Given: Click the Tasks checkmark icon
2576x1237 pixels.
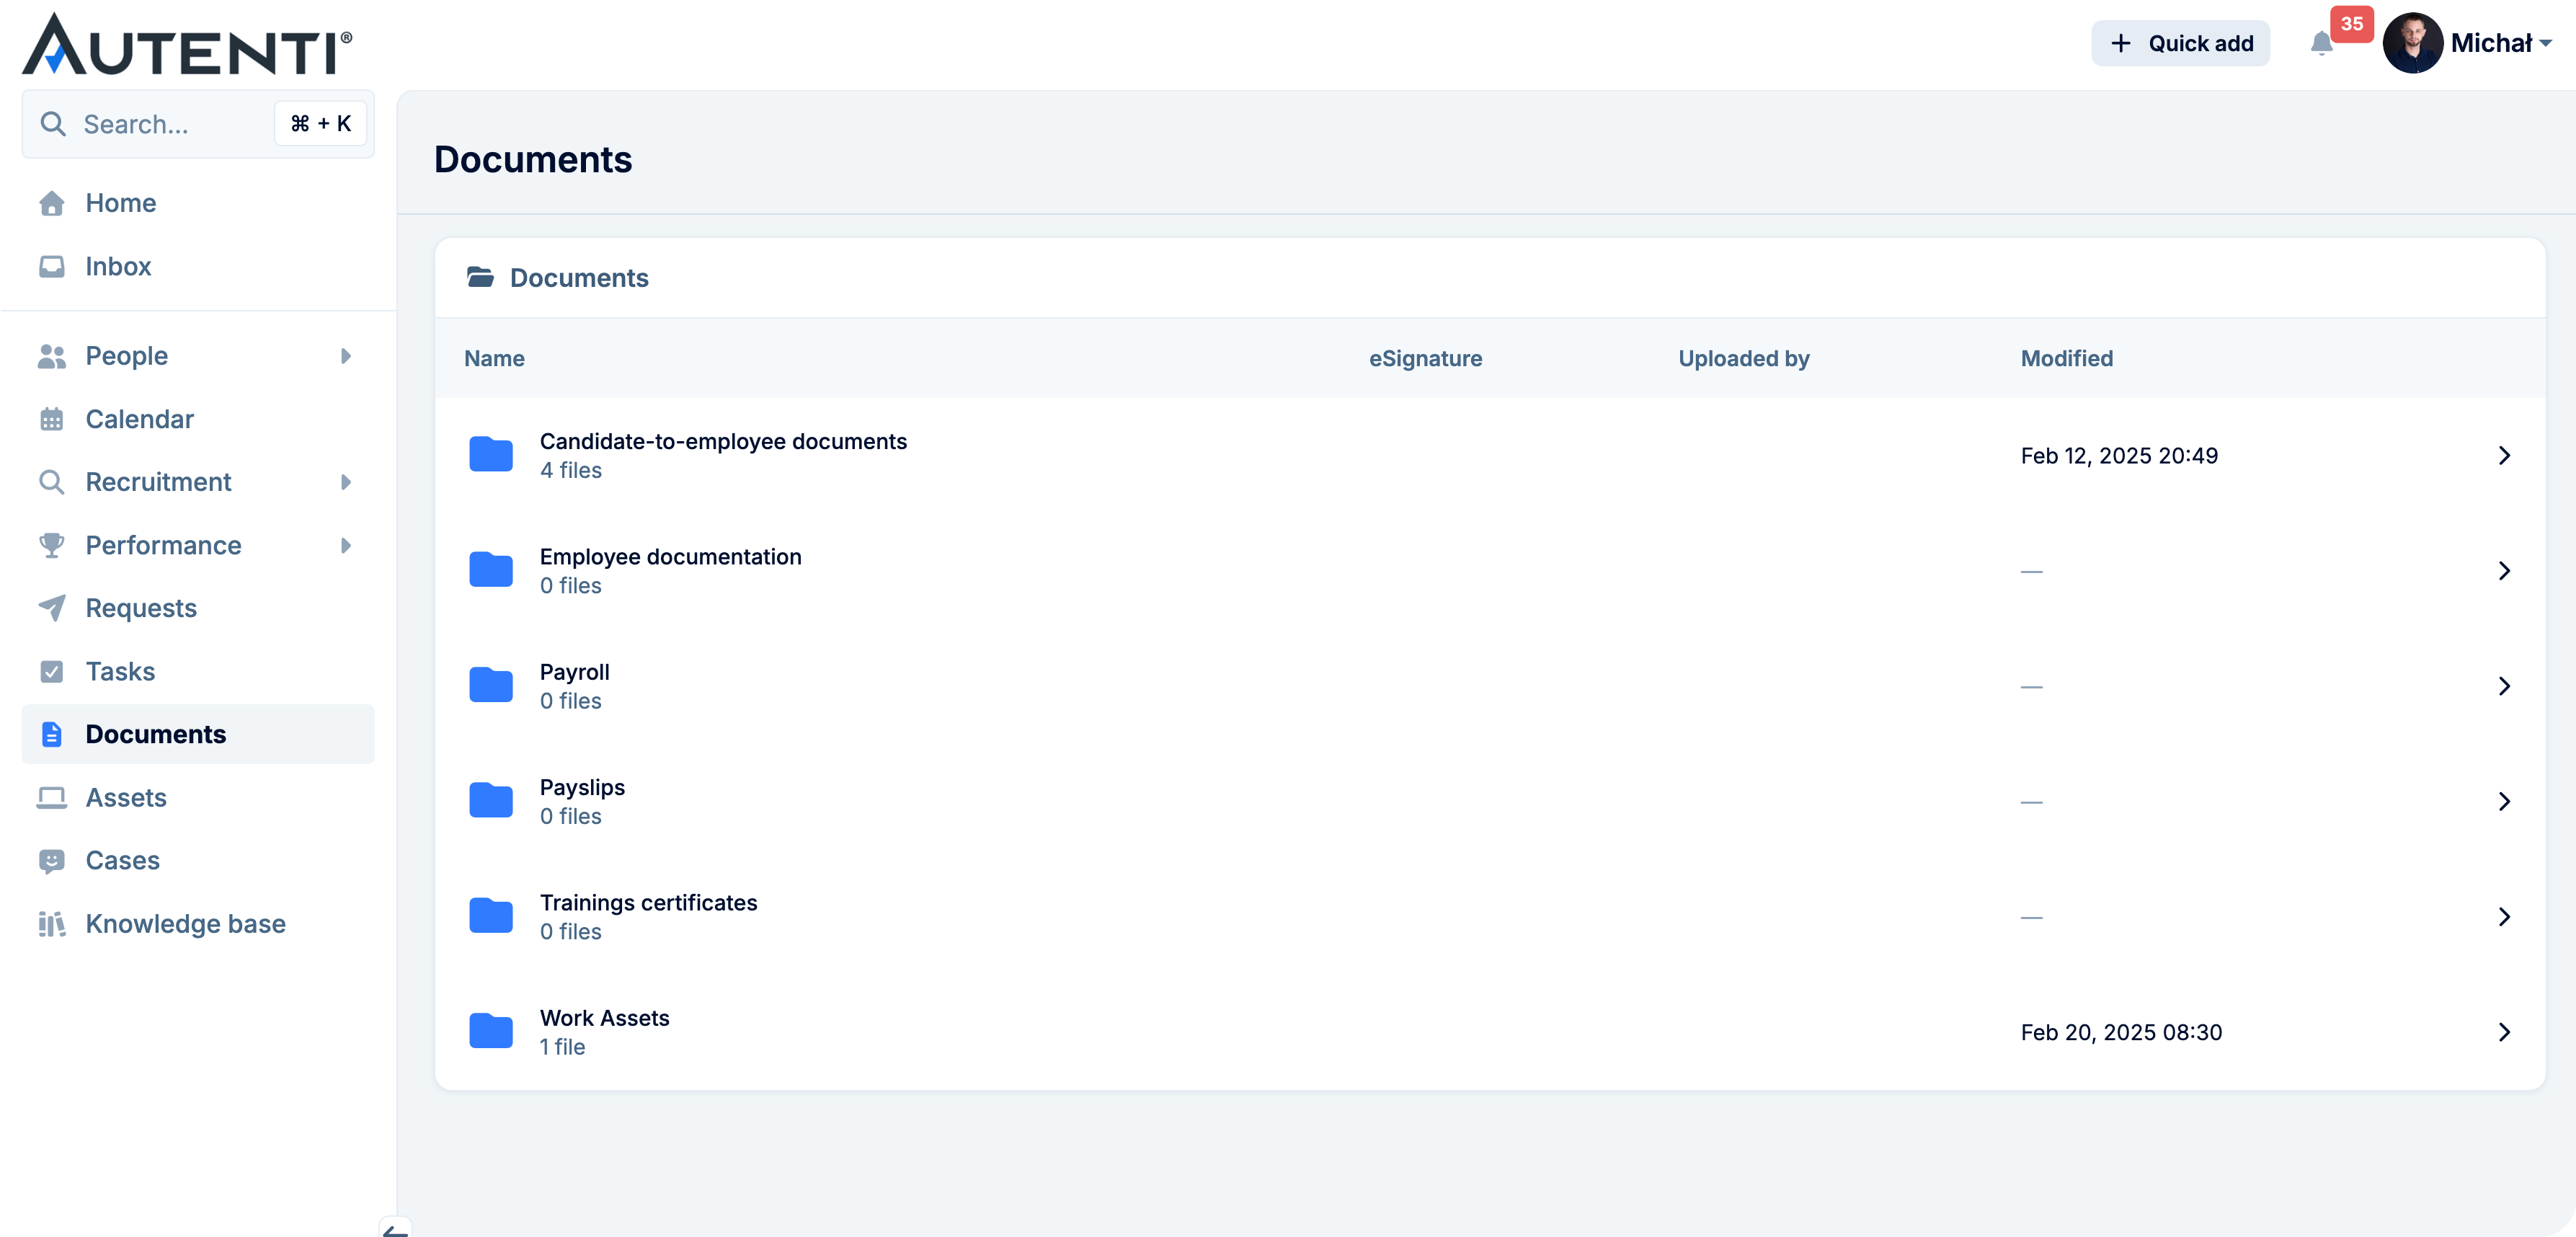Looking at the screenshot, I should coord(52,671).
